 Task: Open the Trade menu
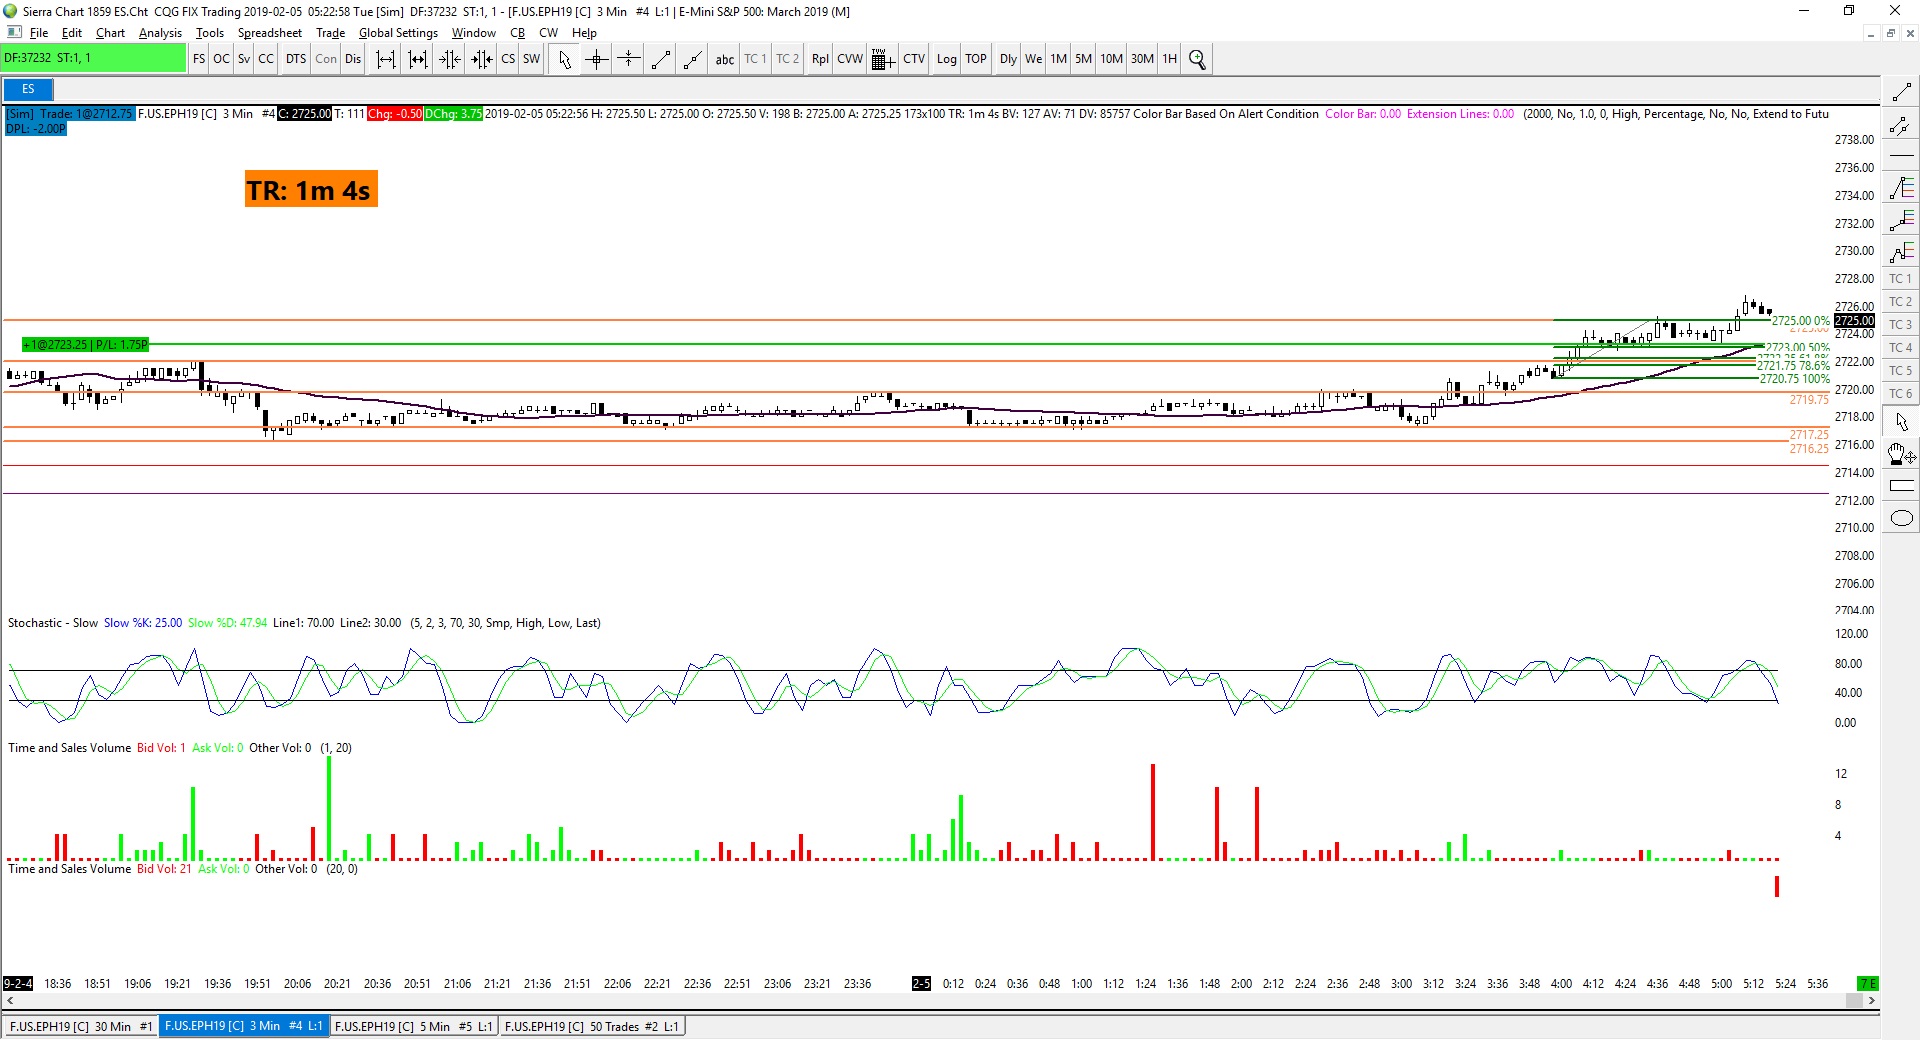pyautogui.click(x=330, y=33)
